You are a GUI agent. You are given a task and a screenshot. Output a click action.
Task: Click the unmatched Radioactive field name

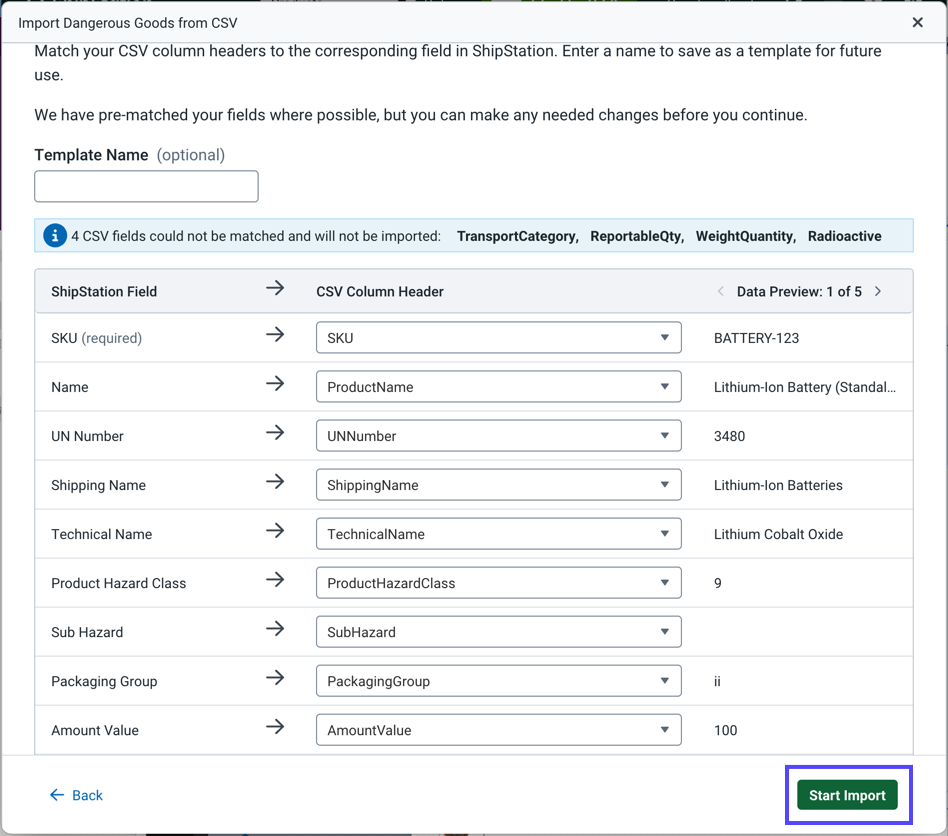pyautogui.click(x=845, y=236)
